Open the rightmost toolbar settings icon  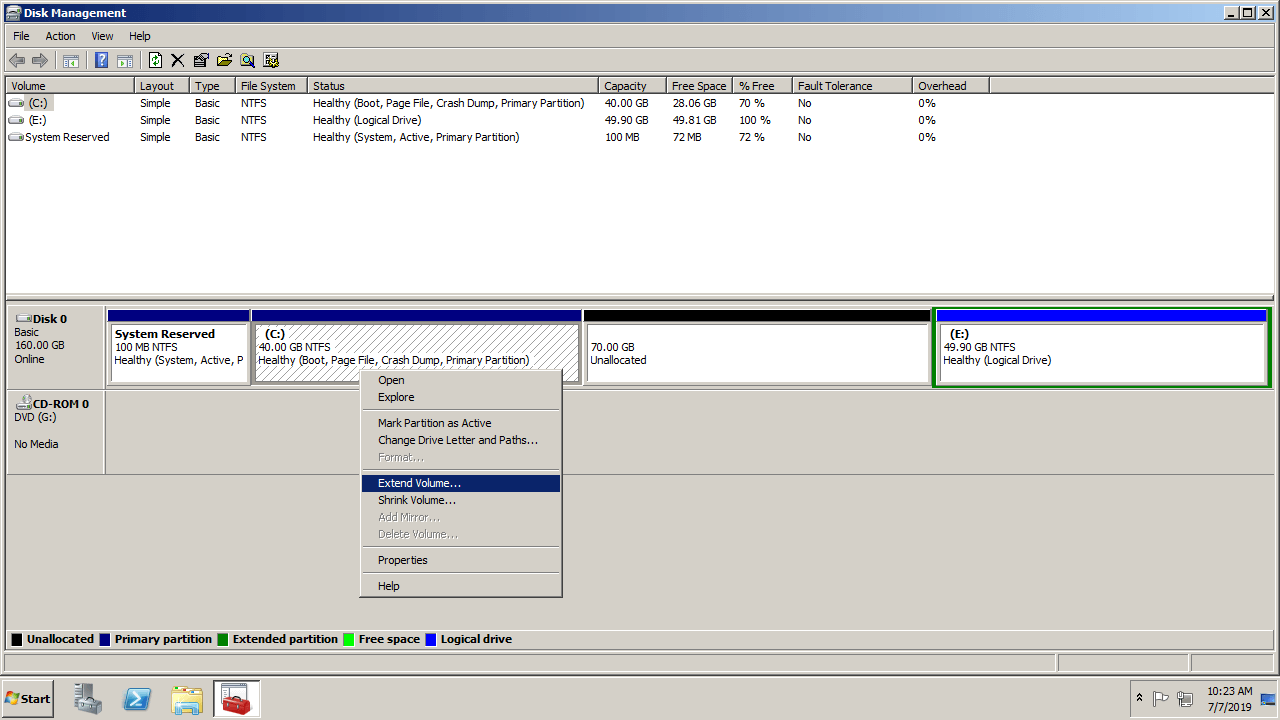click(271, 60)
